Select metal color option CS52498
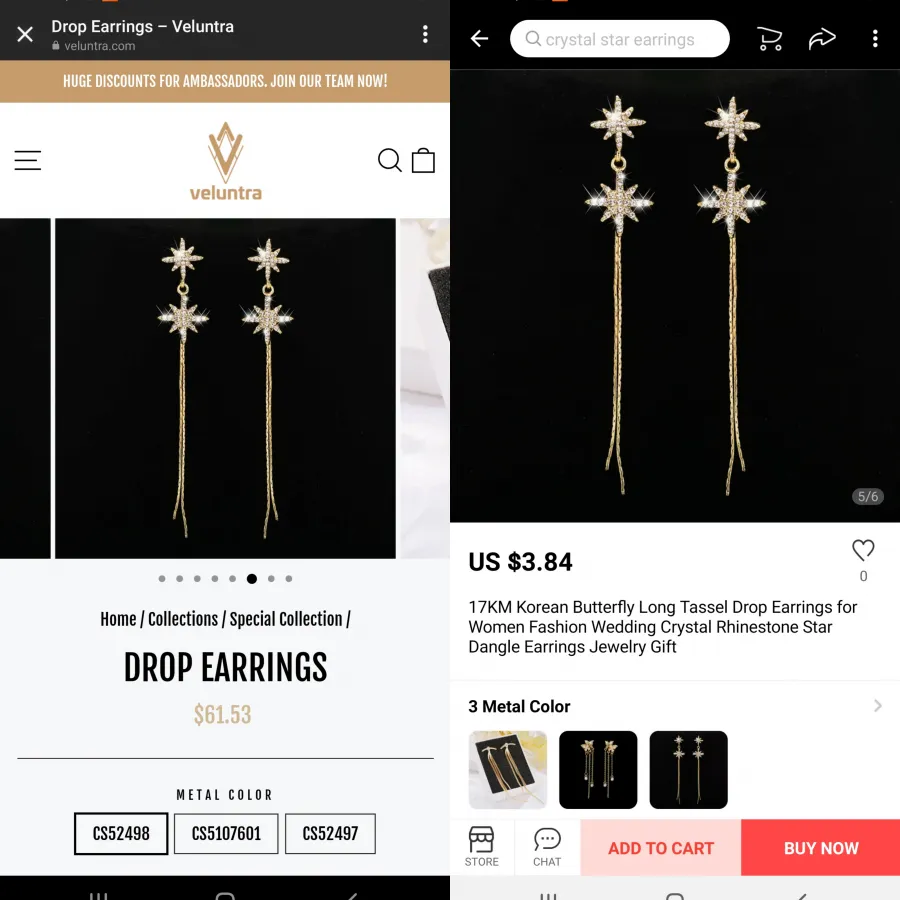The width and height of the screenshot is (900, 900). (121, 833)
